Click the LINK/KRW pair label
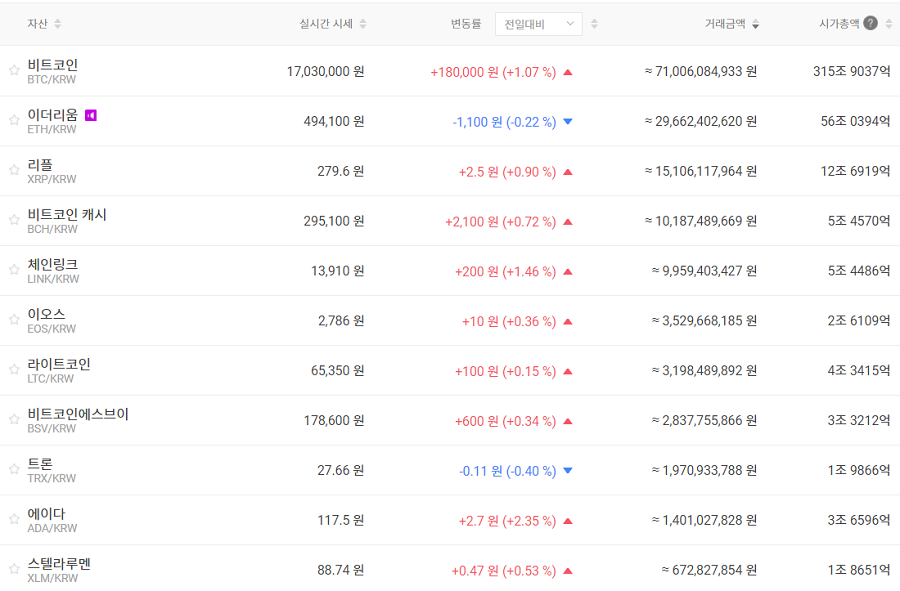This screenshot has width=900, height=591. pyautogui.click(x=53, y=279)
